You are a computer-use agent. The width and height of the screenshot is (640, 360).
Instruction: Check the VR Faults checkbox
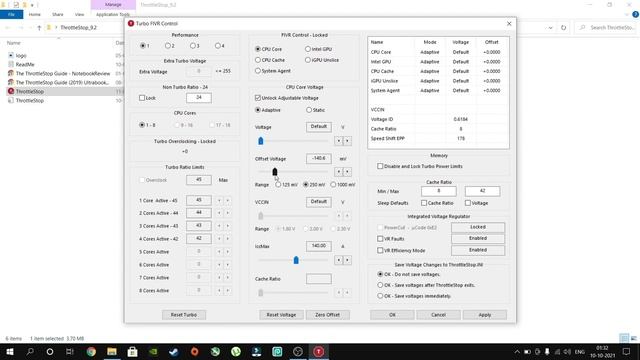click(380, 238)
